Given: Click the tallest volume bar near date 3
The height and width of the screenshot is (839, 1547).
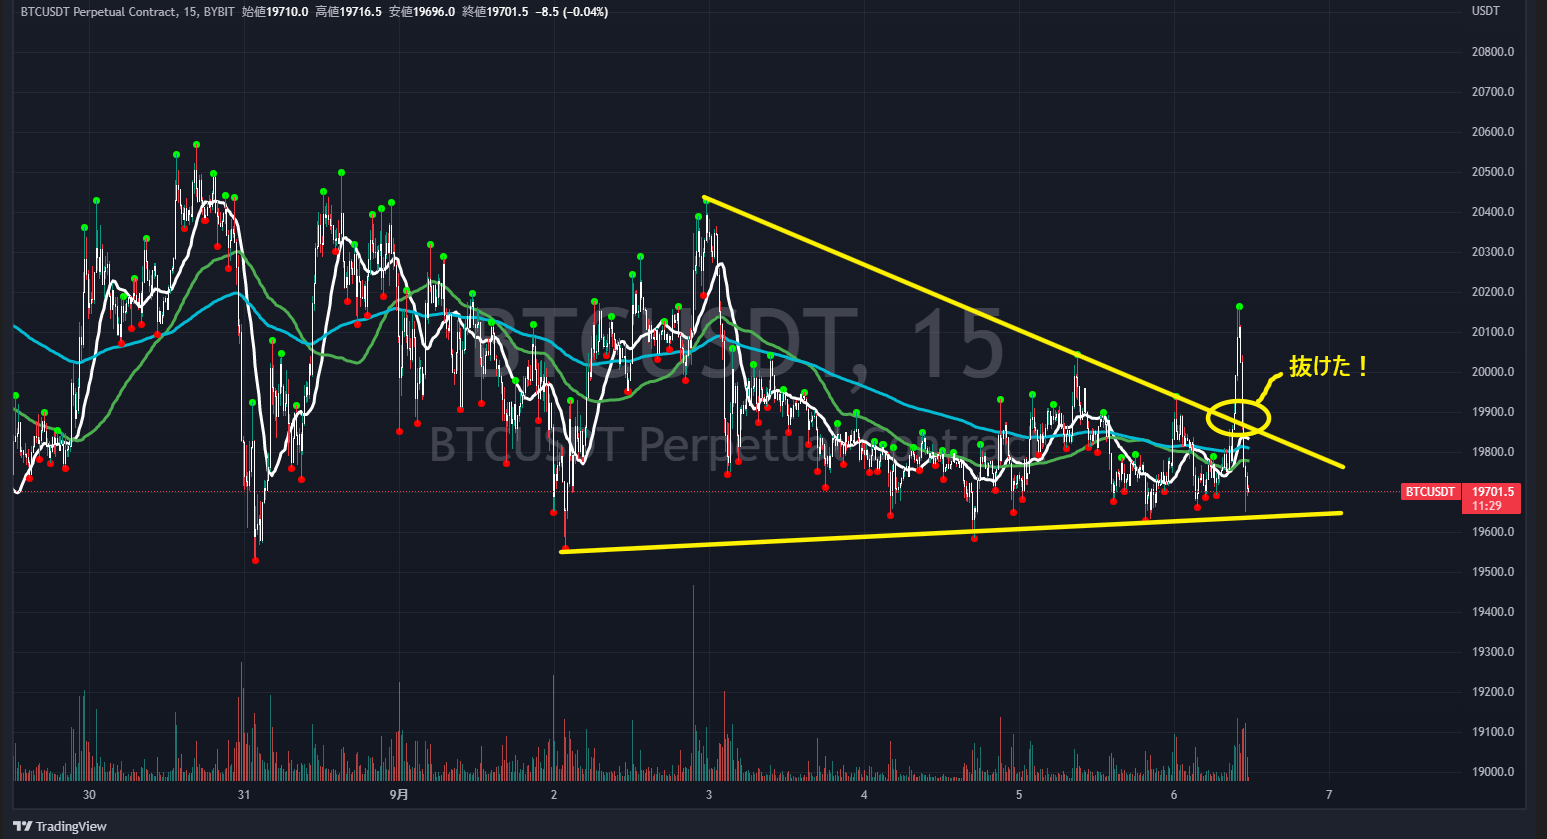Looking at the screenshot, I should [x=693, y=680].
